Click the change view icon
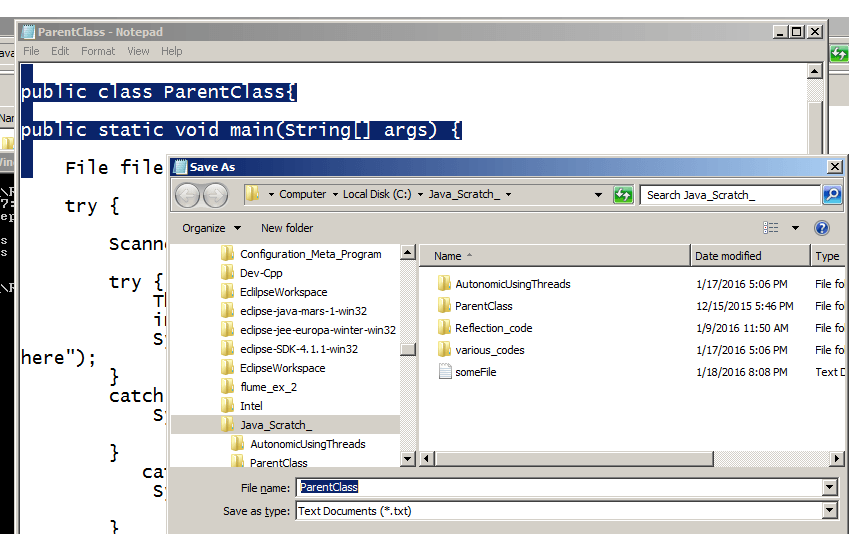 pyautogui.click(x=771, y=228)
